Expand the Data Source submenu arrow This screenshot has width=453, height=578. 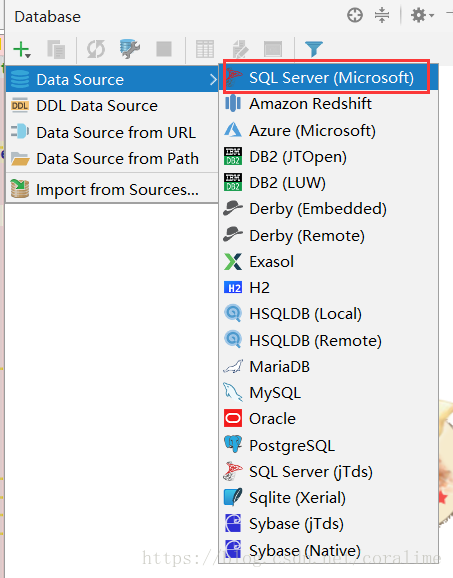[x=213, y=79]
